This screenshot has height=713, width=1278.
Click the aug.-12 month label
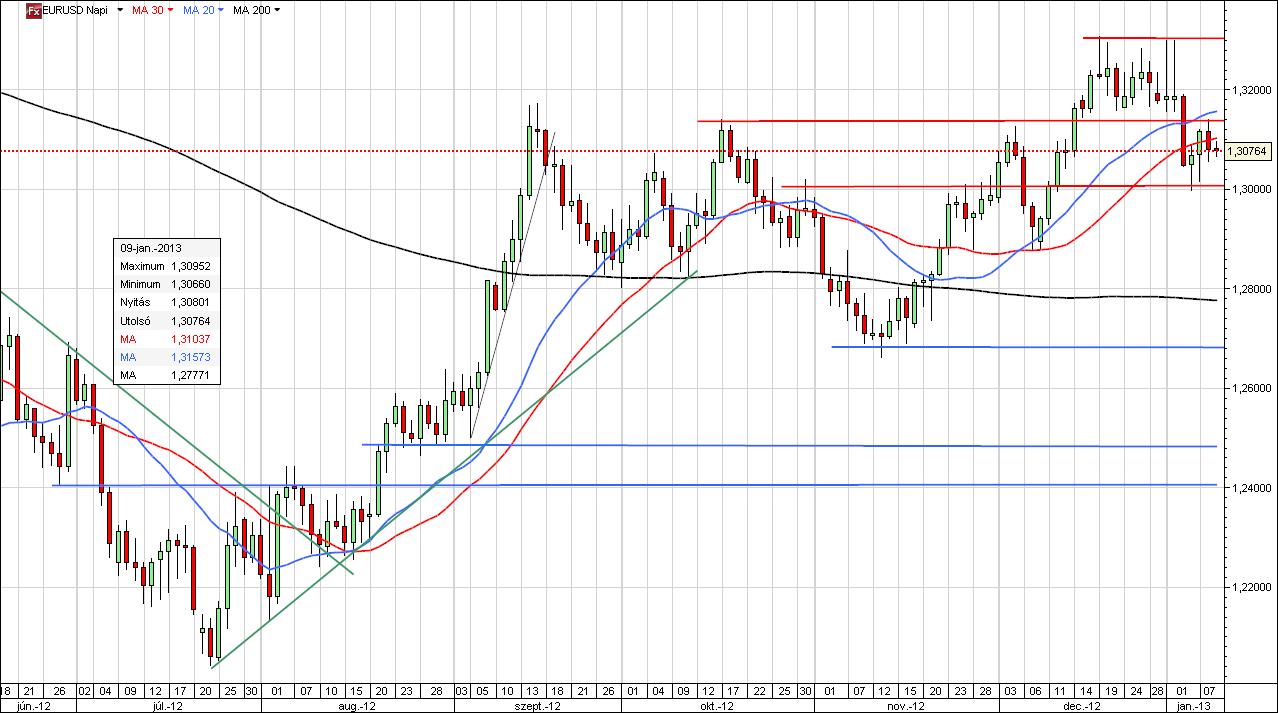355,705
